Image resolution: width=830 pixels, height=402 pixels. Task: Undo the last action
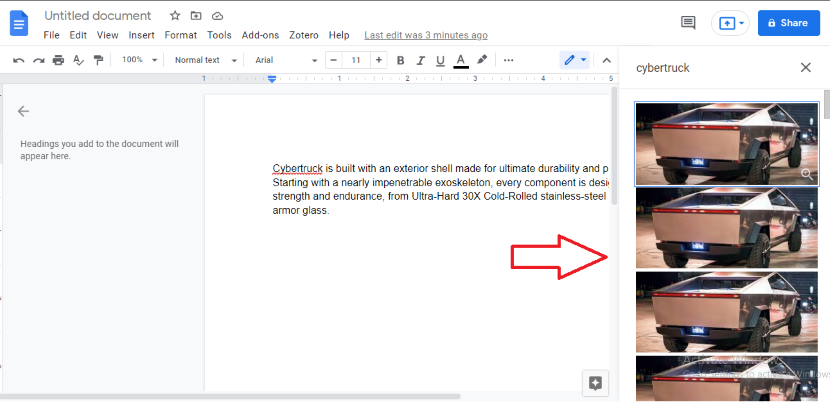[19, 60]
